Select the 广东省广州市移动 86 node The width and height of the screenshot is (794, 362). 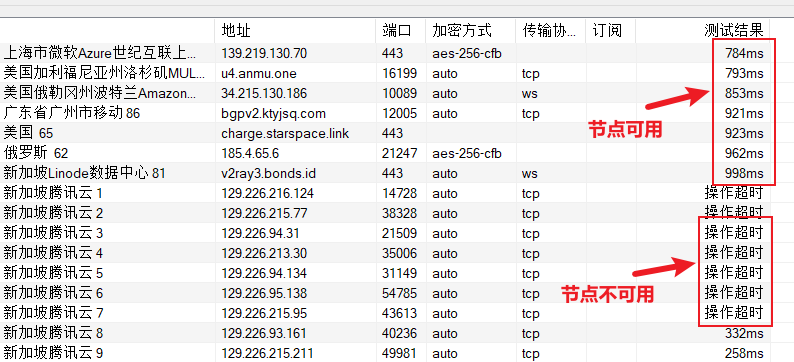click(71, 113)
